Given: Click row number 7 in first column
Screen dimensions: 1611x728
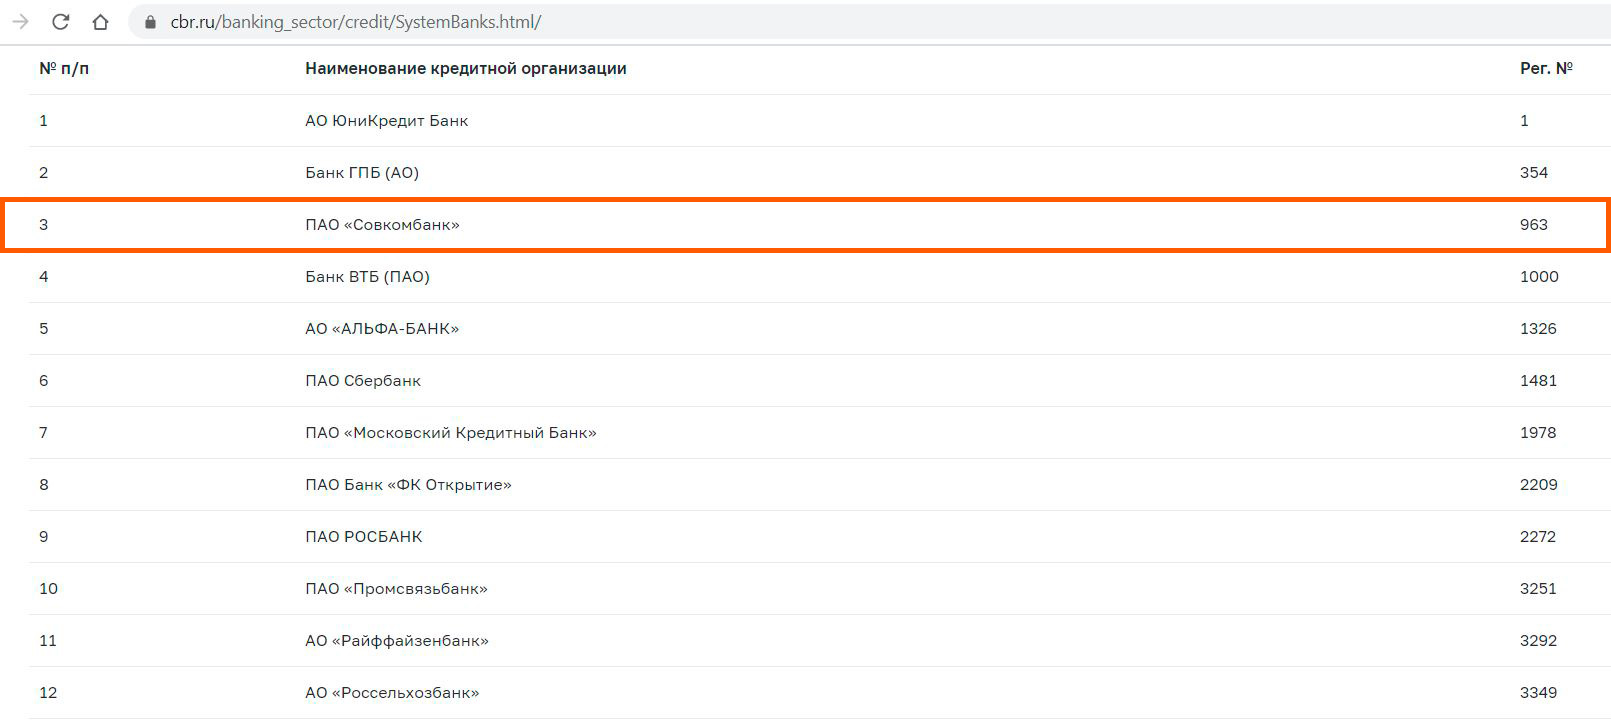Looking at the screenshot, I should [44, 433].
